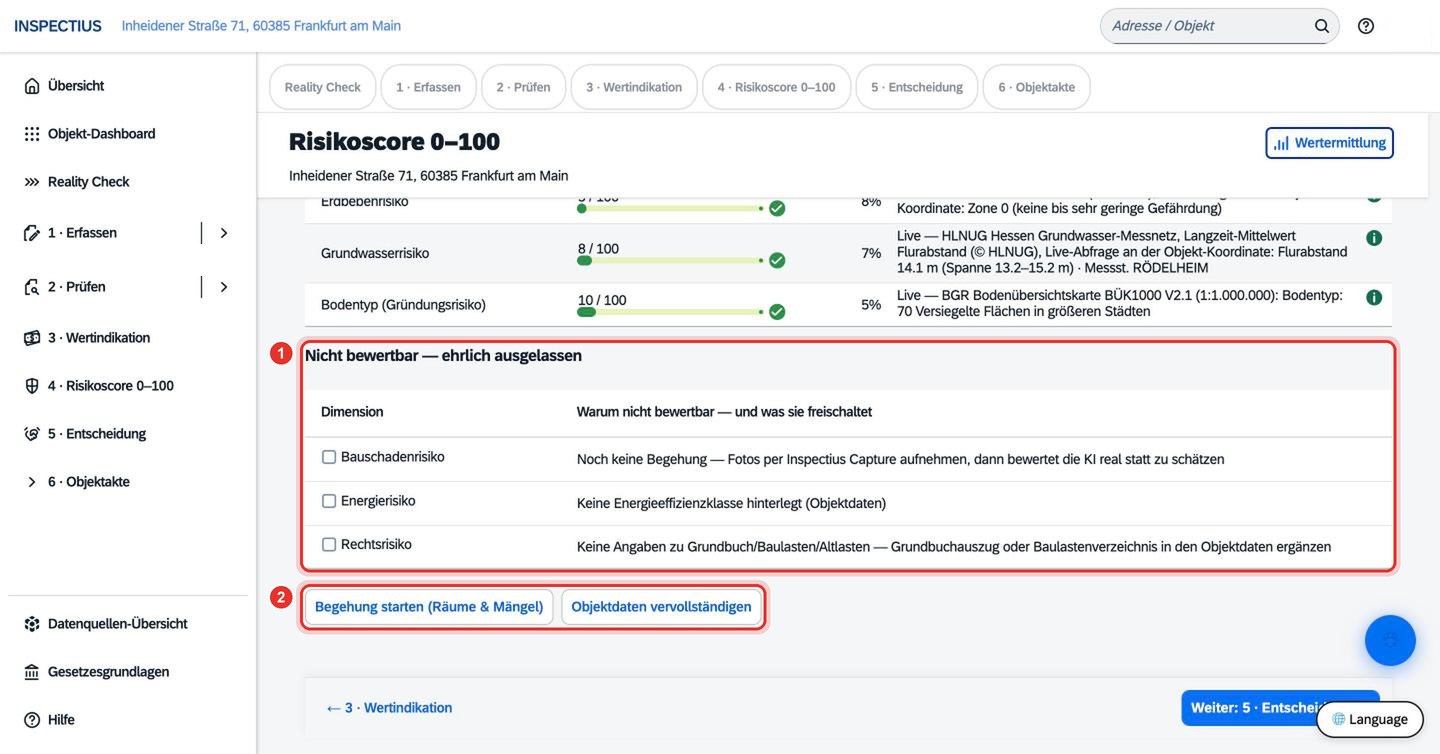Click the chart icon in Wertermittlung button
This screenshot has height=754, width=1440.
[1281, 143]
